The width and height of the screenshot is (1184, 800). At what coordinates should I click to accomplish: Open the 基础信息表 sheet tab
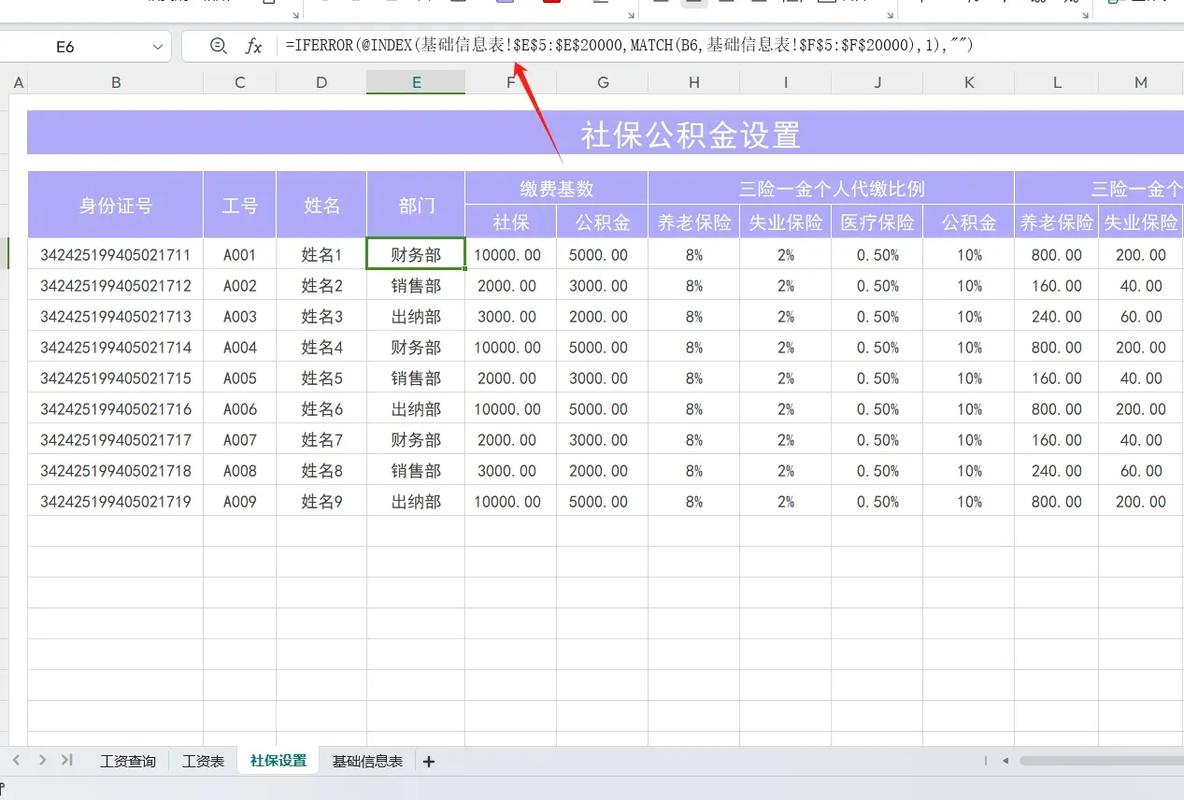click(366, 761)
